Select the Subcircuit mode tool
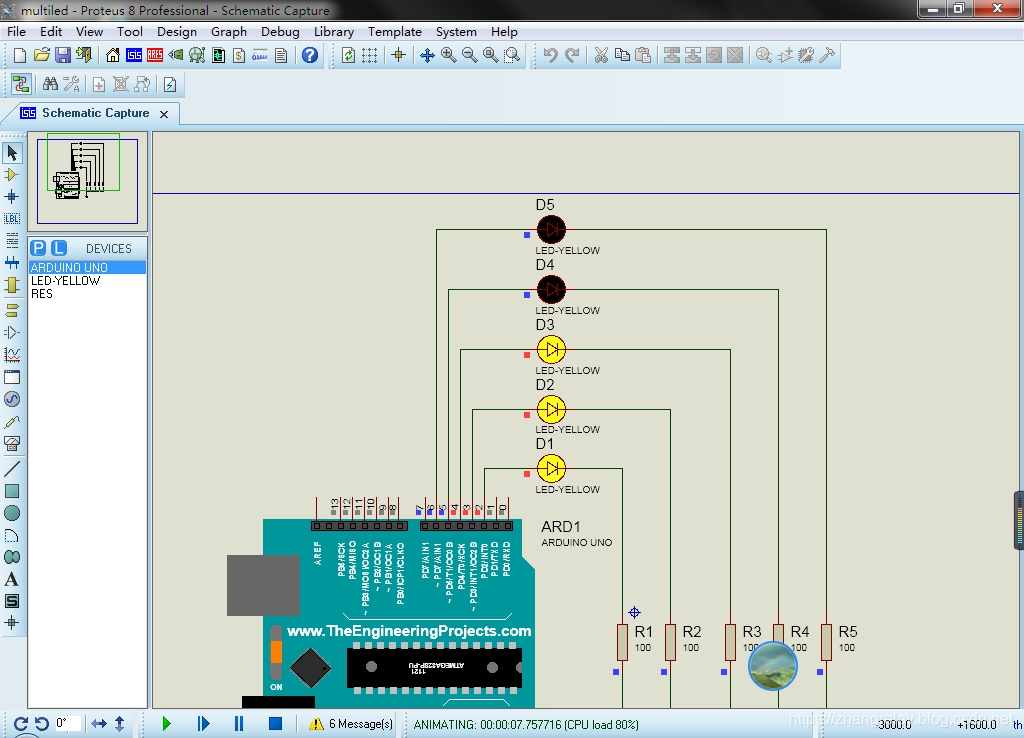 click(x=12, y=285)
